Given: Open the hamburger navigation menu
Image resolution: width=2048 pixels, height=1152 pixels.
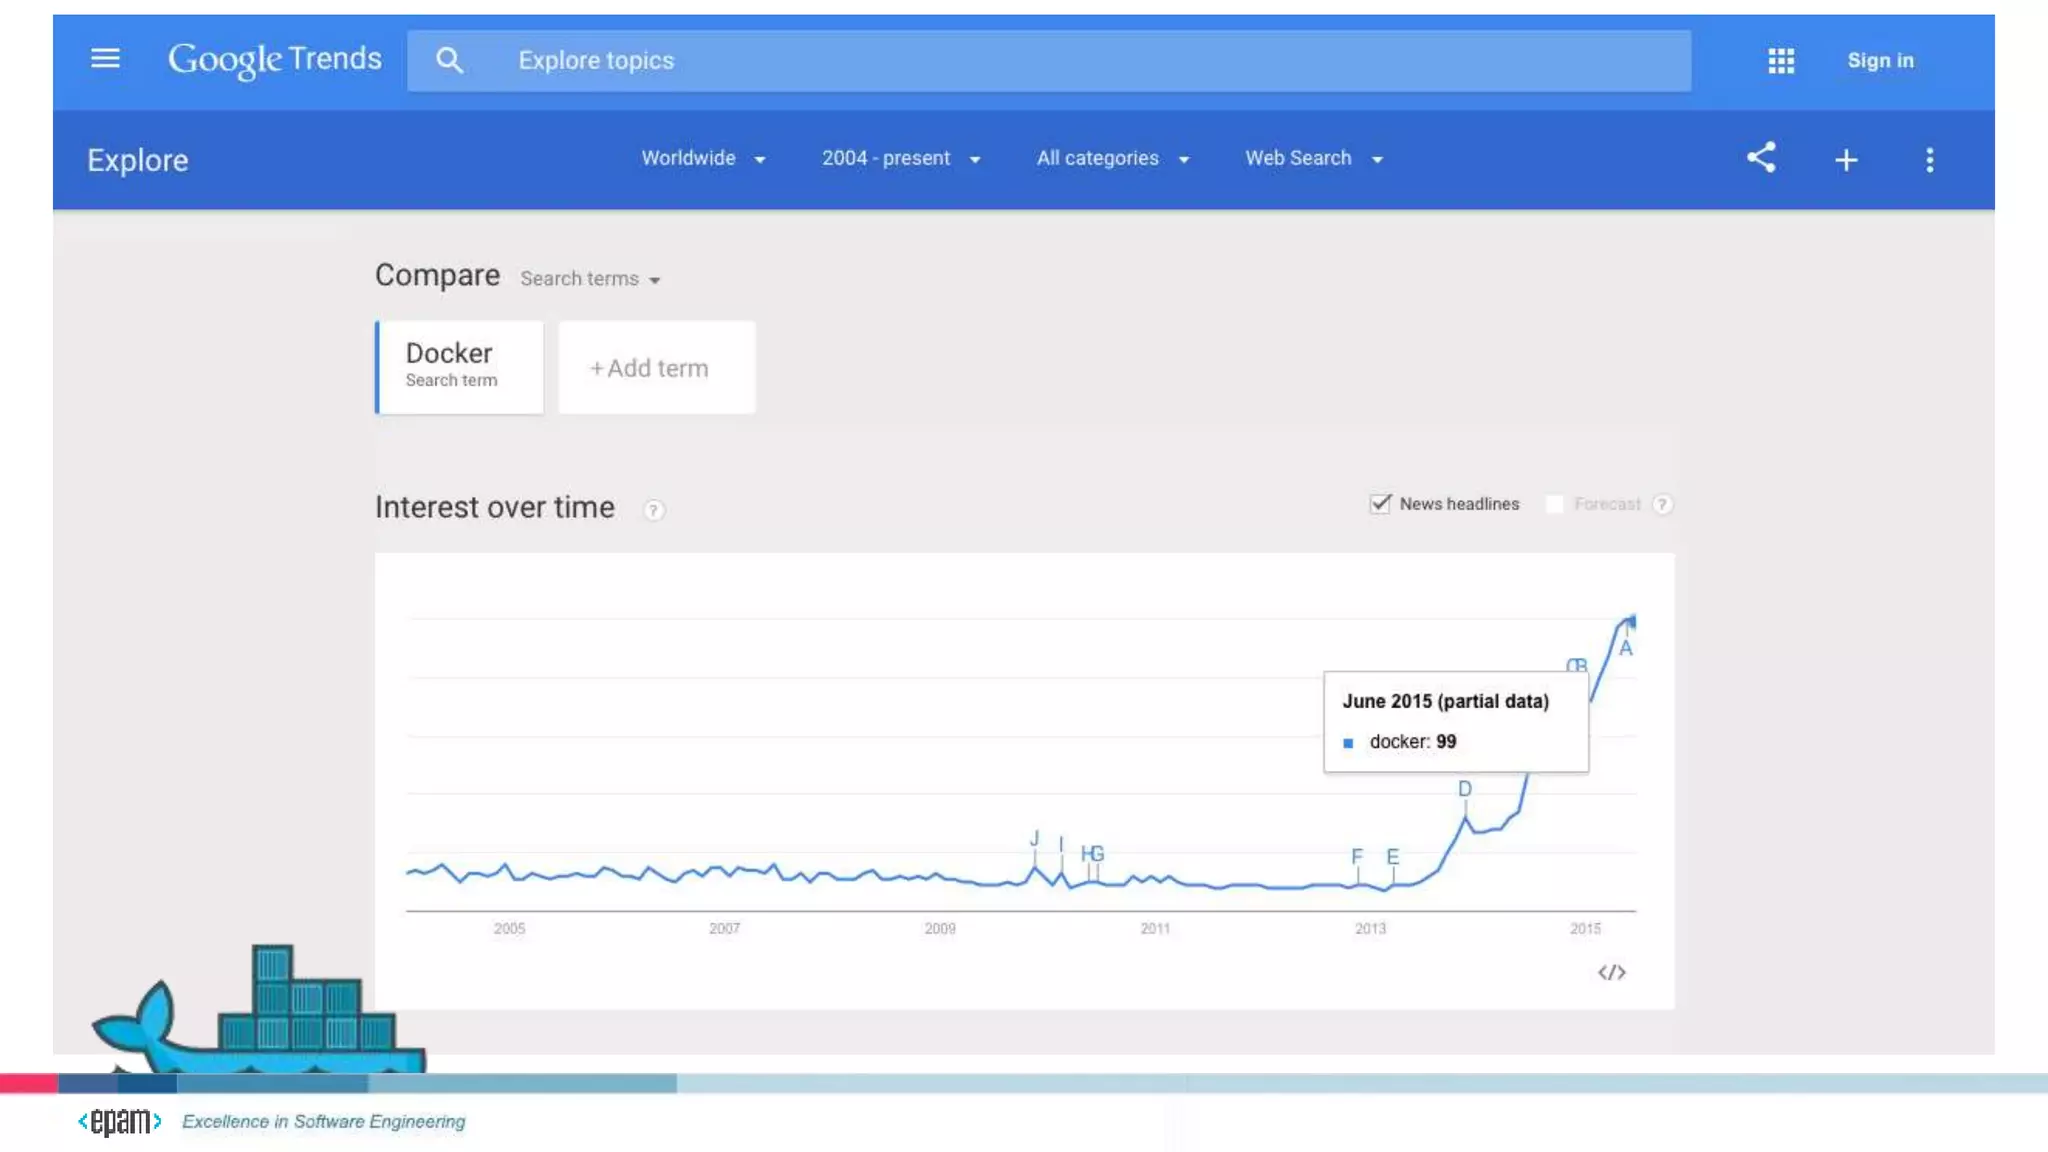Looking at the screenshot, I should [x=105, y=59].
